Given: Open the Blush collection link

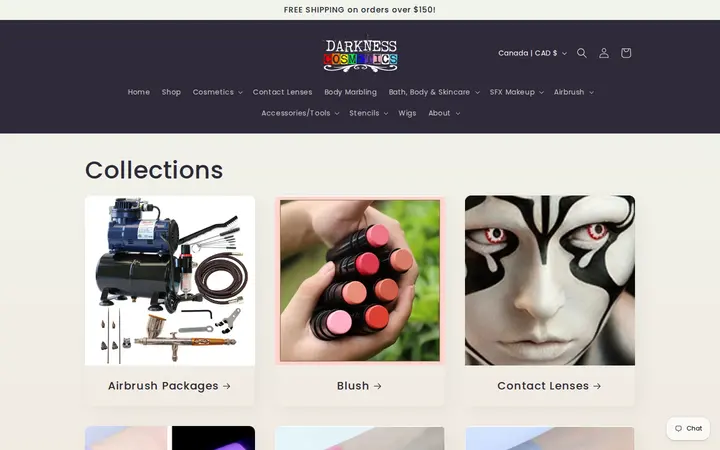Looking at the screenshot, I should [x=360, y=386].
